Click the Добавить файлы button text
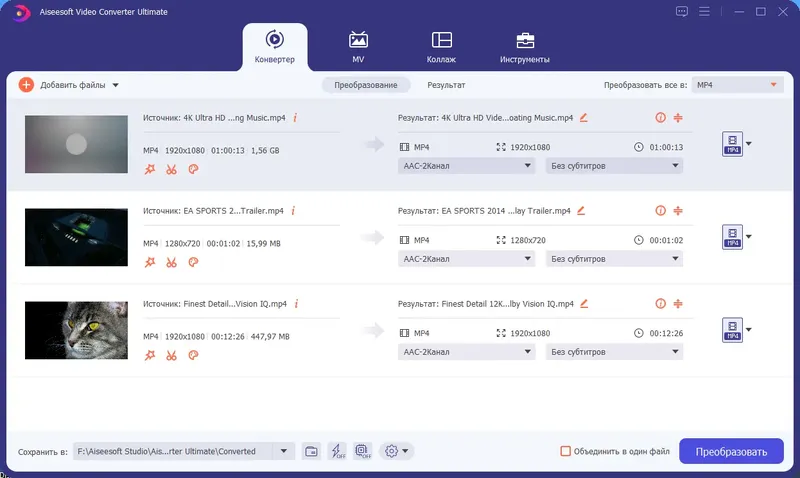 click(73, 85)
